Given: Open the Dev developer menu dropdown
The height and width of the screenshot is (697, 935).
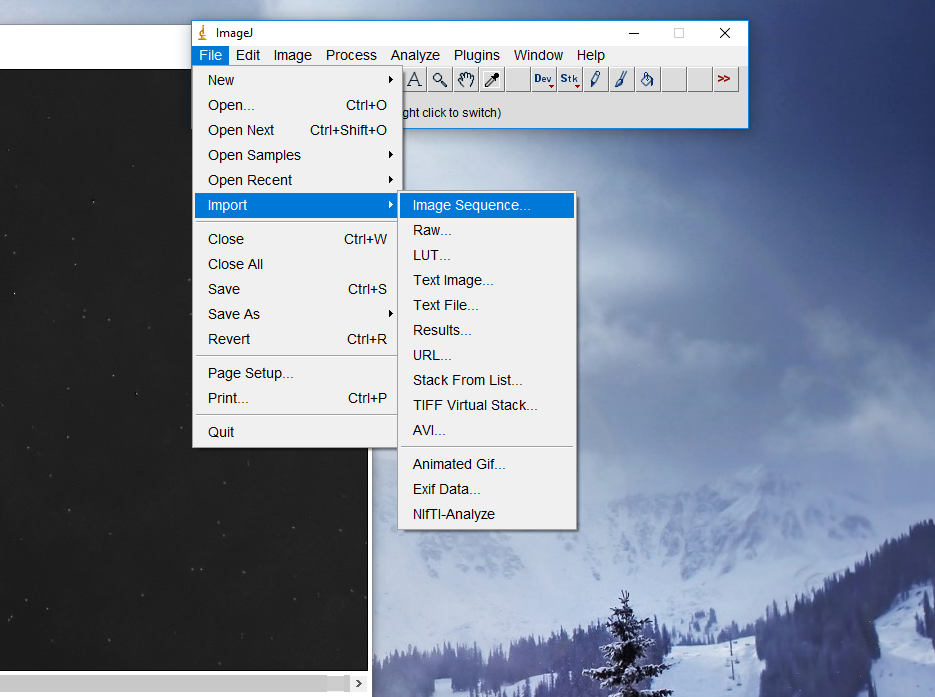Looking at the screenshot, I should (x=544, y=80).
